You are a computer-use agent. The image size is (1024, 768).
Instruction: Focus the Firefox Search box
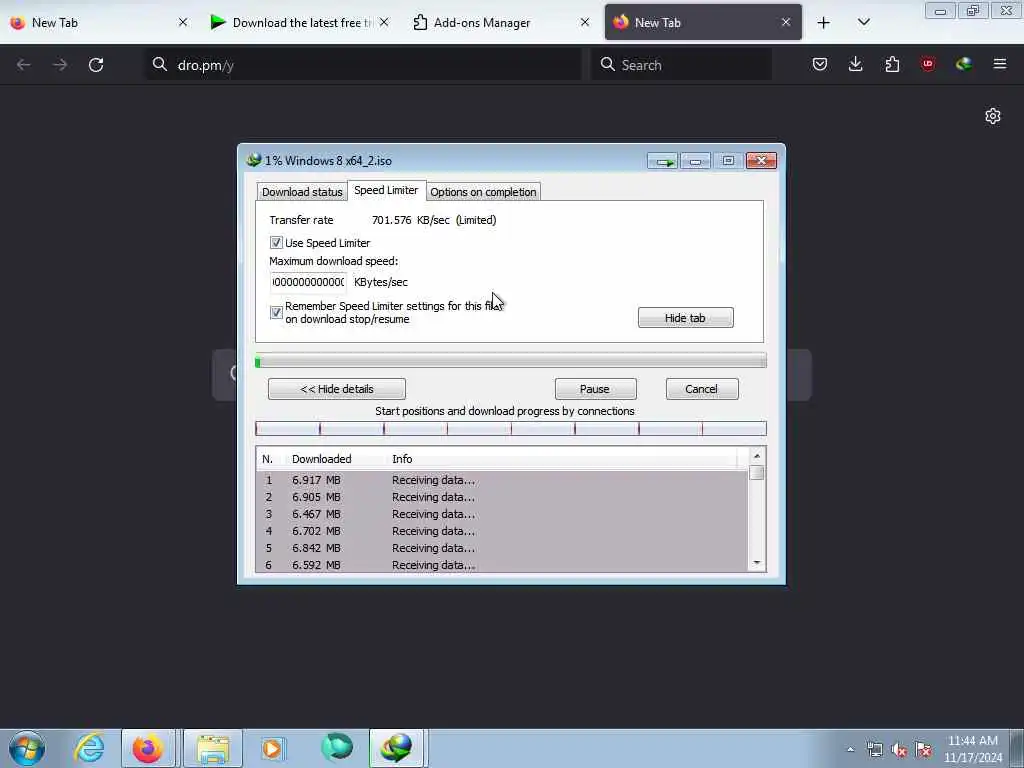[x=682, y=65]
